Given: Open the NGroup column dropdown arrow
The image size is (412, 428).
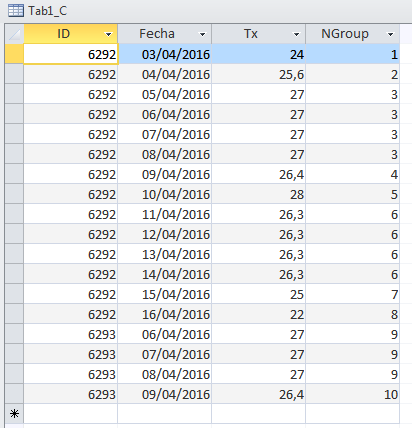Looking at the screenshot, I should pos(390,34).
